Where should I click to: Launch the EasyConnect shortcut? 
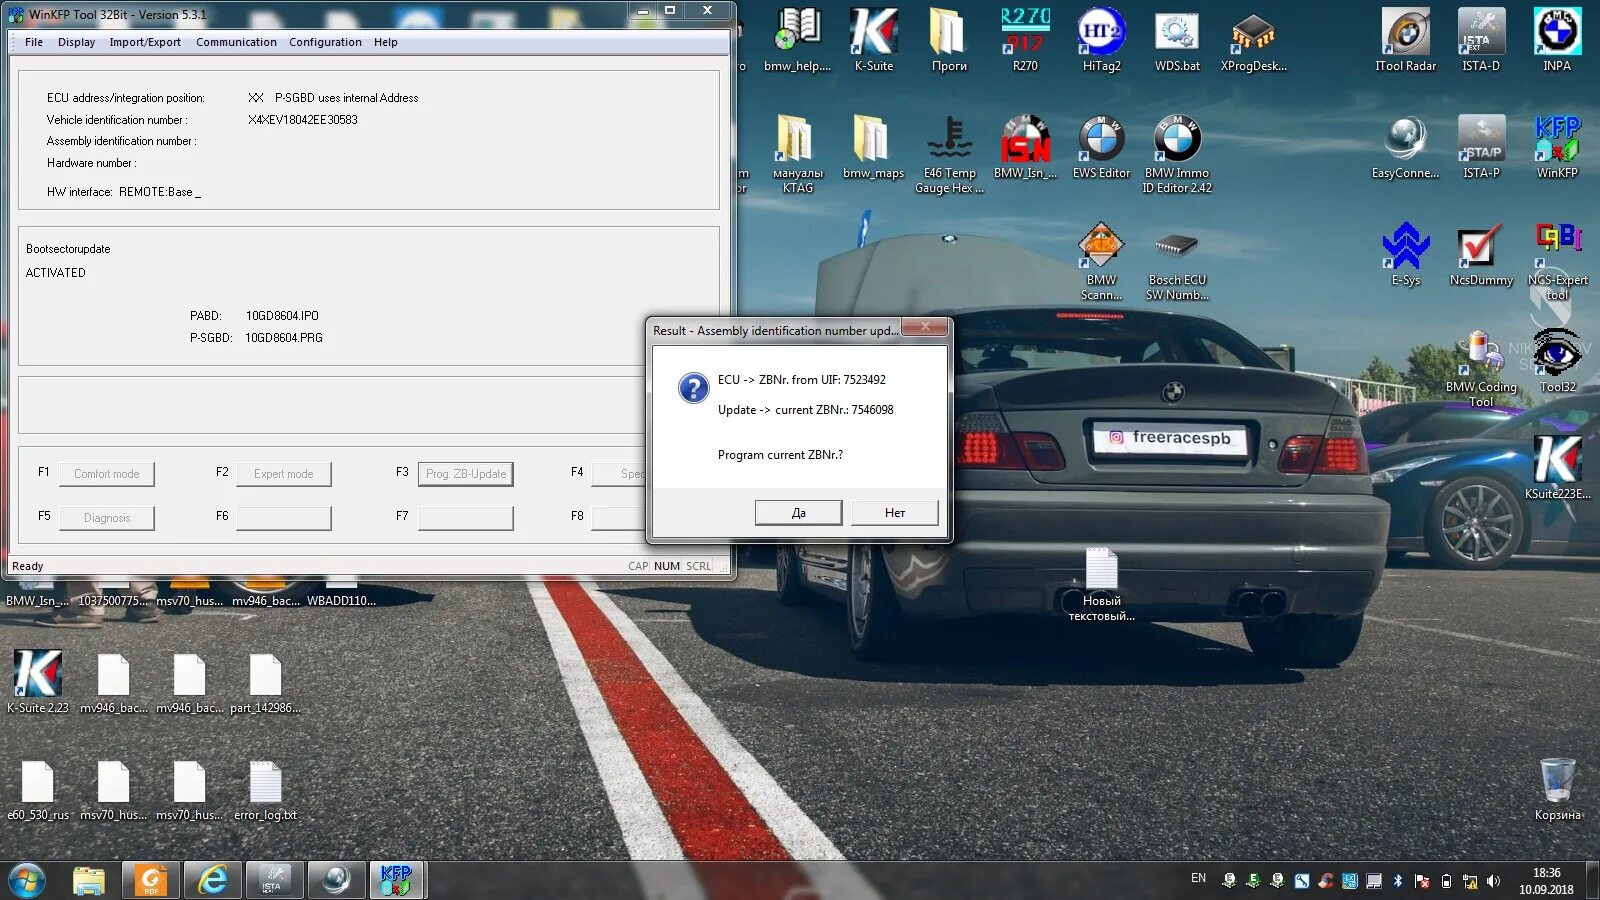[x=1405, y=148]
